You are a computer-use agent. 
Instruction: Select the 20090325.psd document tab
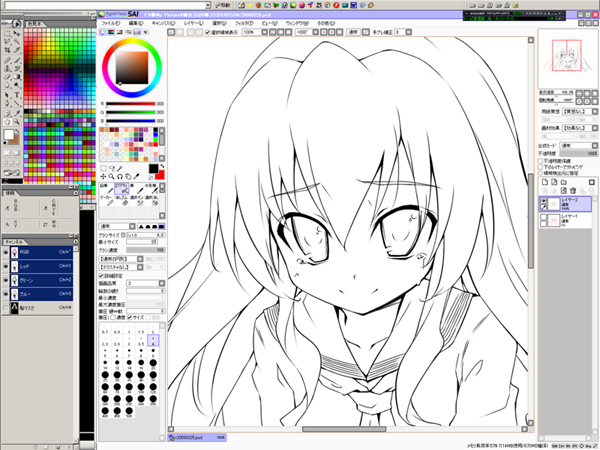[x=197, y=437]
